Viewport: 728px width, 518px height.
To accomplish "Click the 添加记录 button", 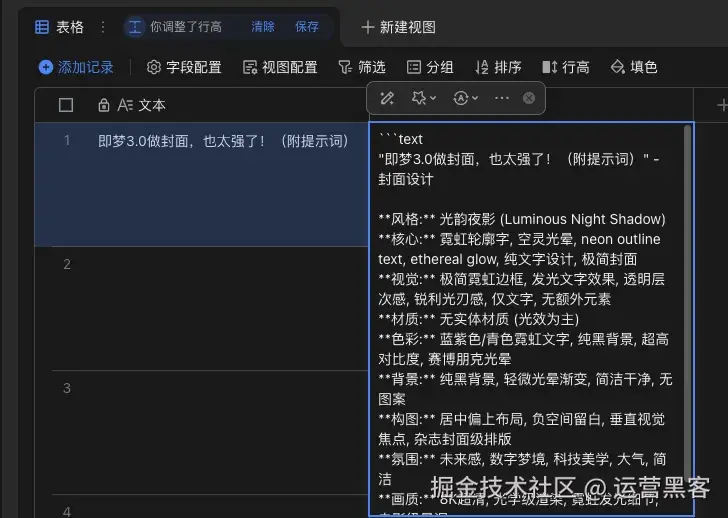I will click(x=76, y=67).
